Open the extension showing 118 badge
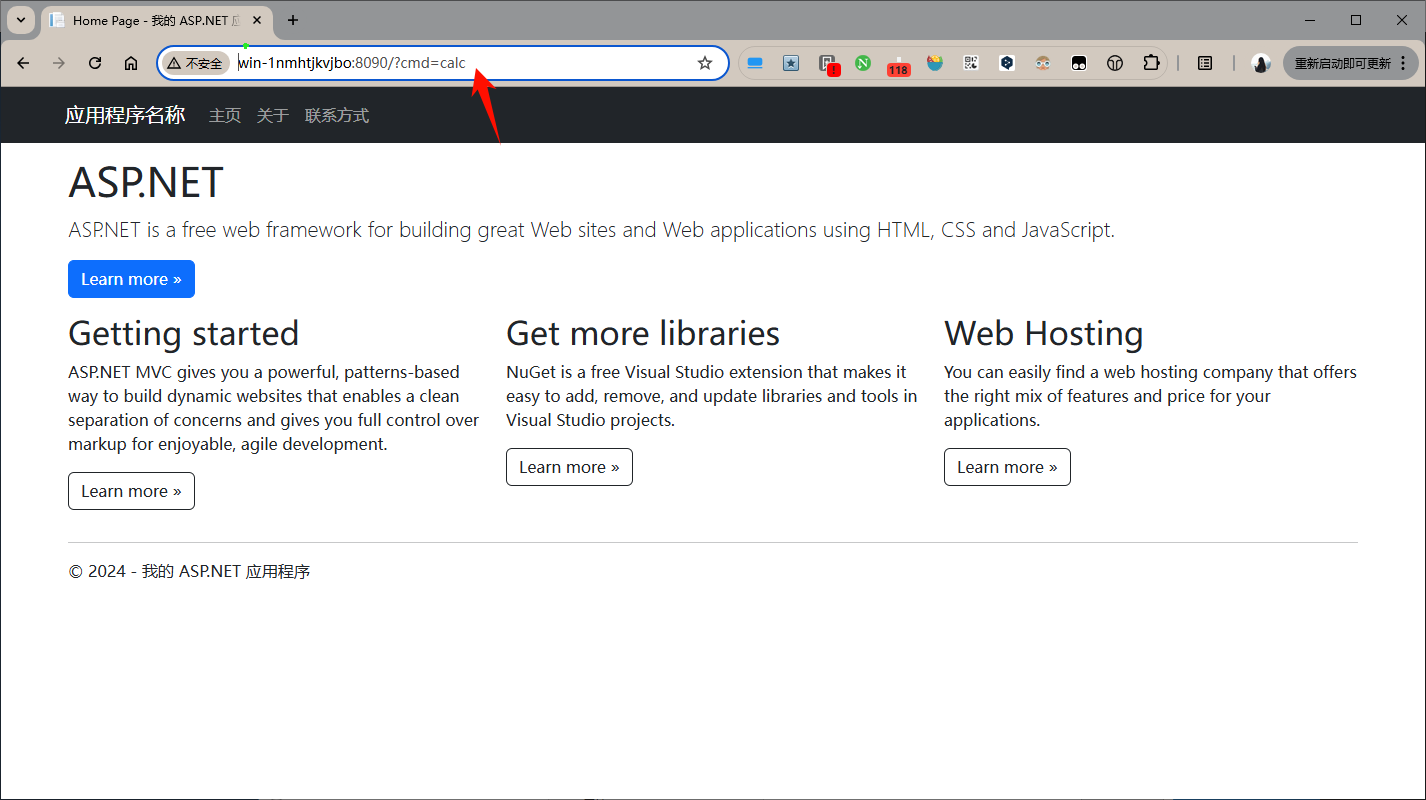This screenshot has height=800, width=1426. point(898,65)
